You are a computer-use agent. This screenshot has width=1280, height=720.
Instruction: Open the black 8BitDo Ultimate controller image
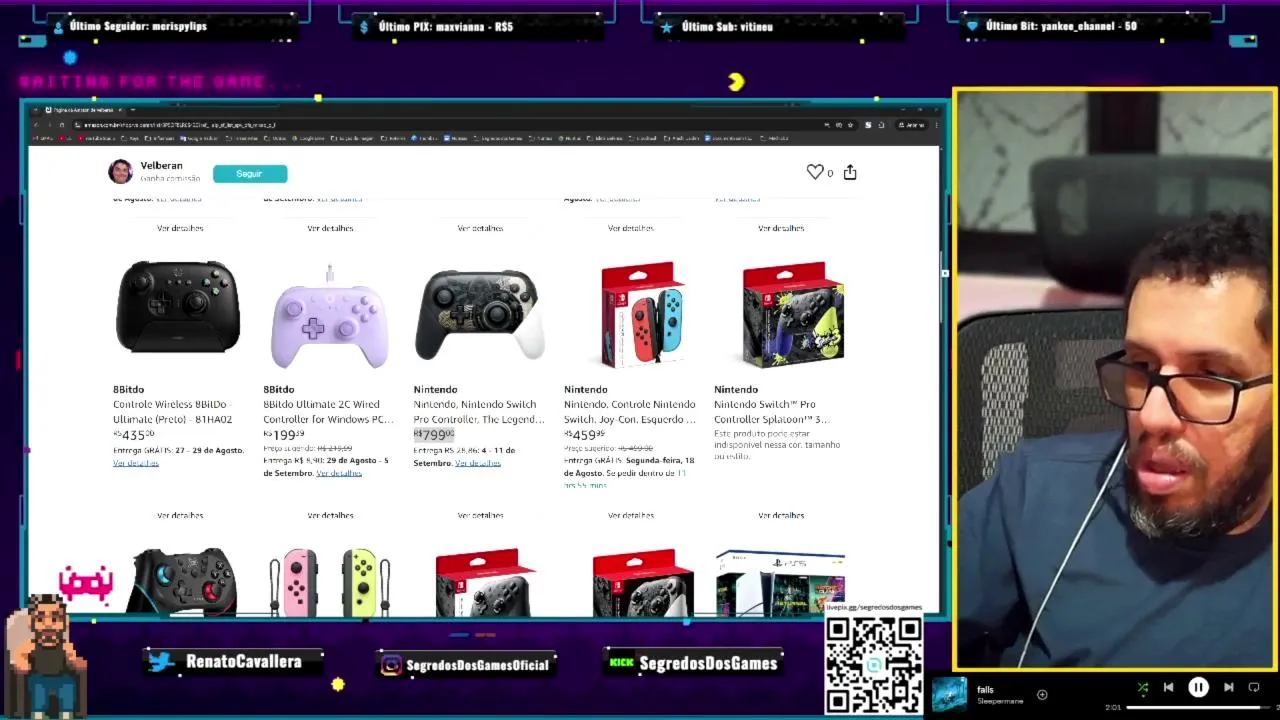point(178,308)
